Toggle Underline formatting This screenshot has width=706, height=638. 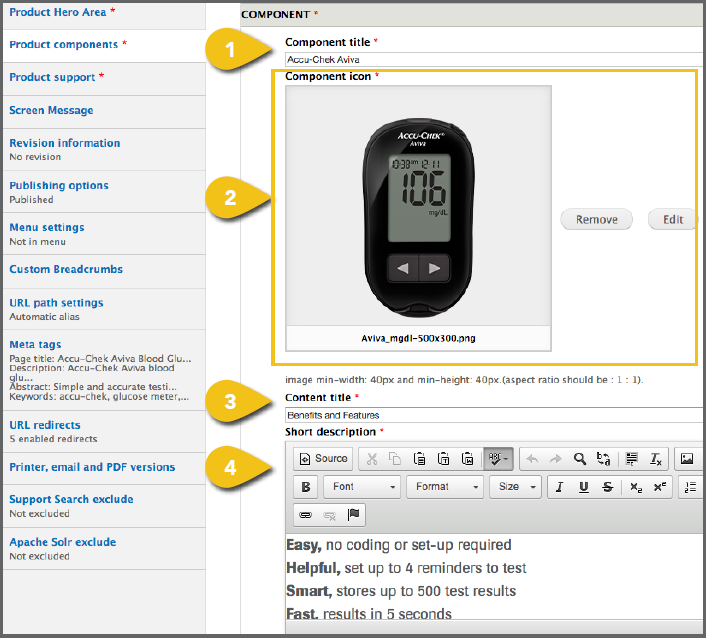(584, 487)
